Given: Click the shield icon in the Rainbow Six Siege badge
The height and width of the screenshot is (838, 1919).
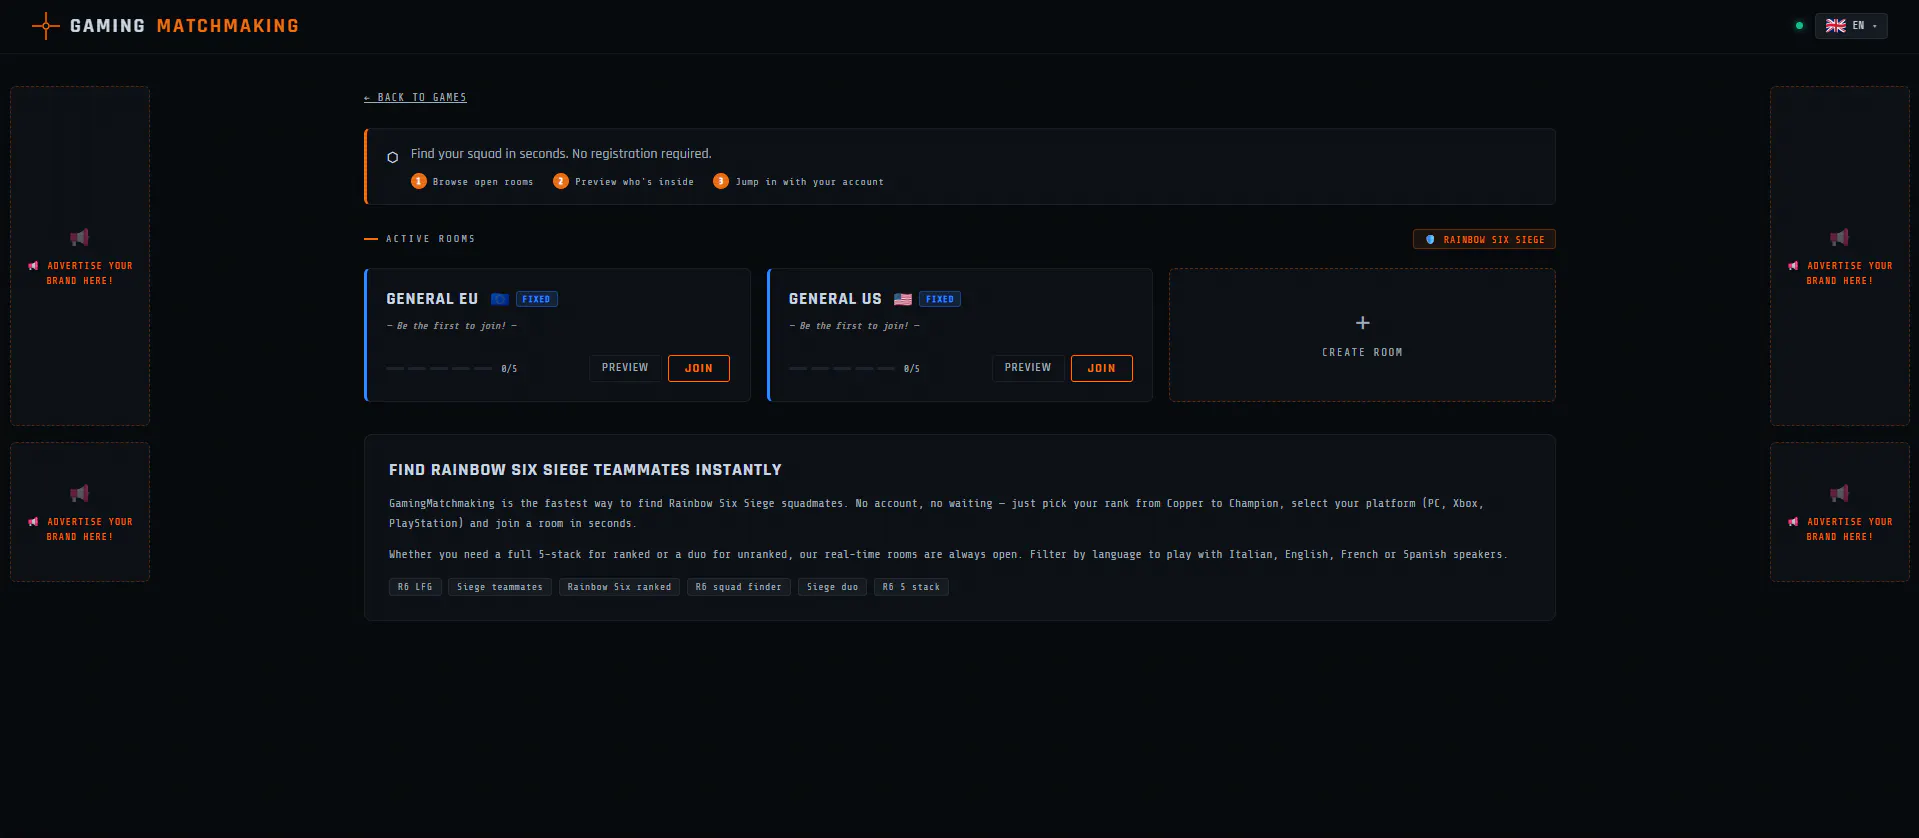Looking at the screenshot, I should tap(1430, 240).
